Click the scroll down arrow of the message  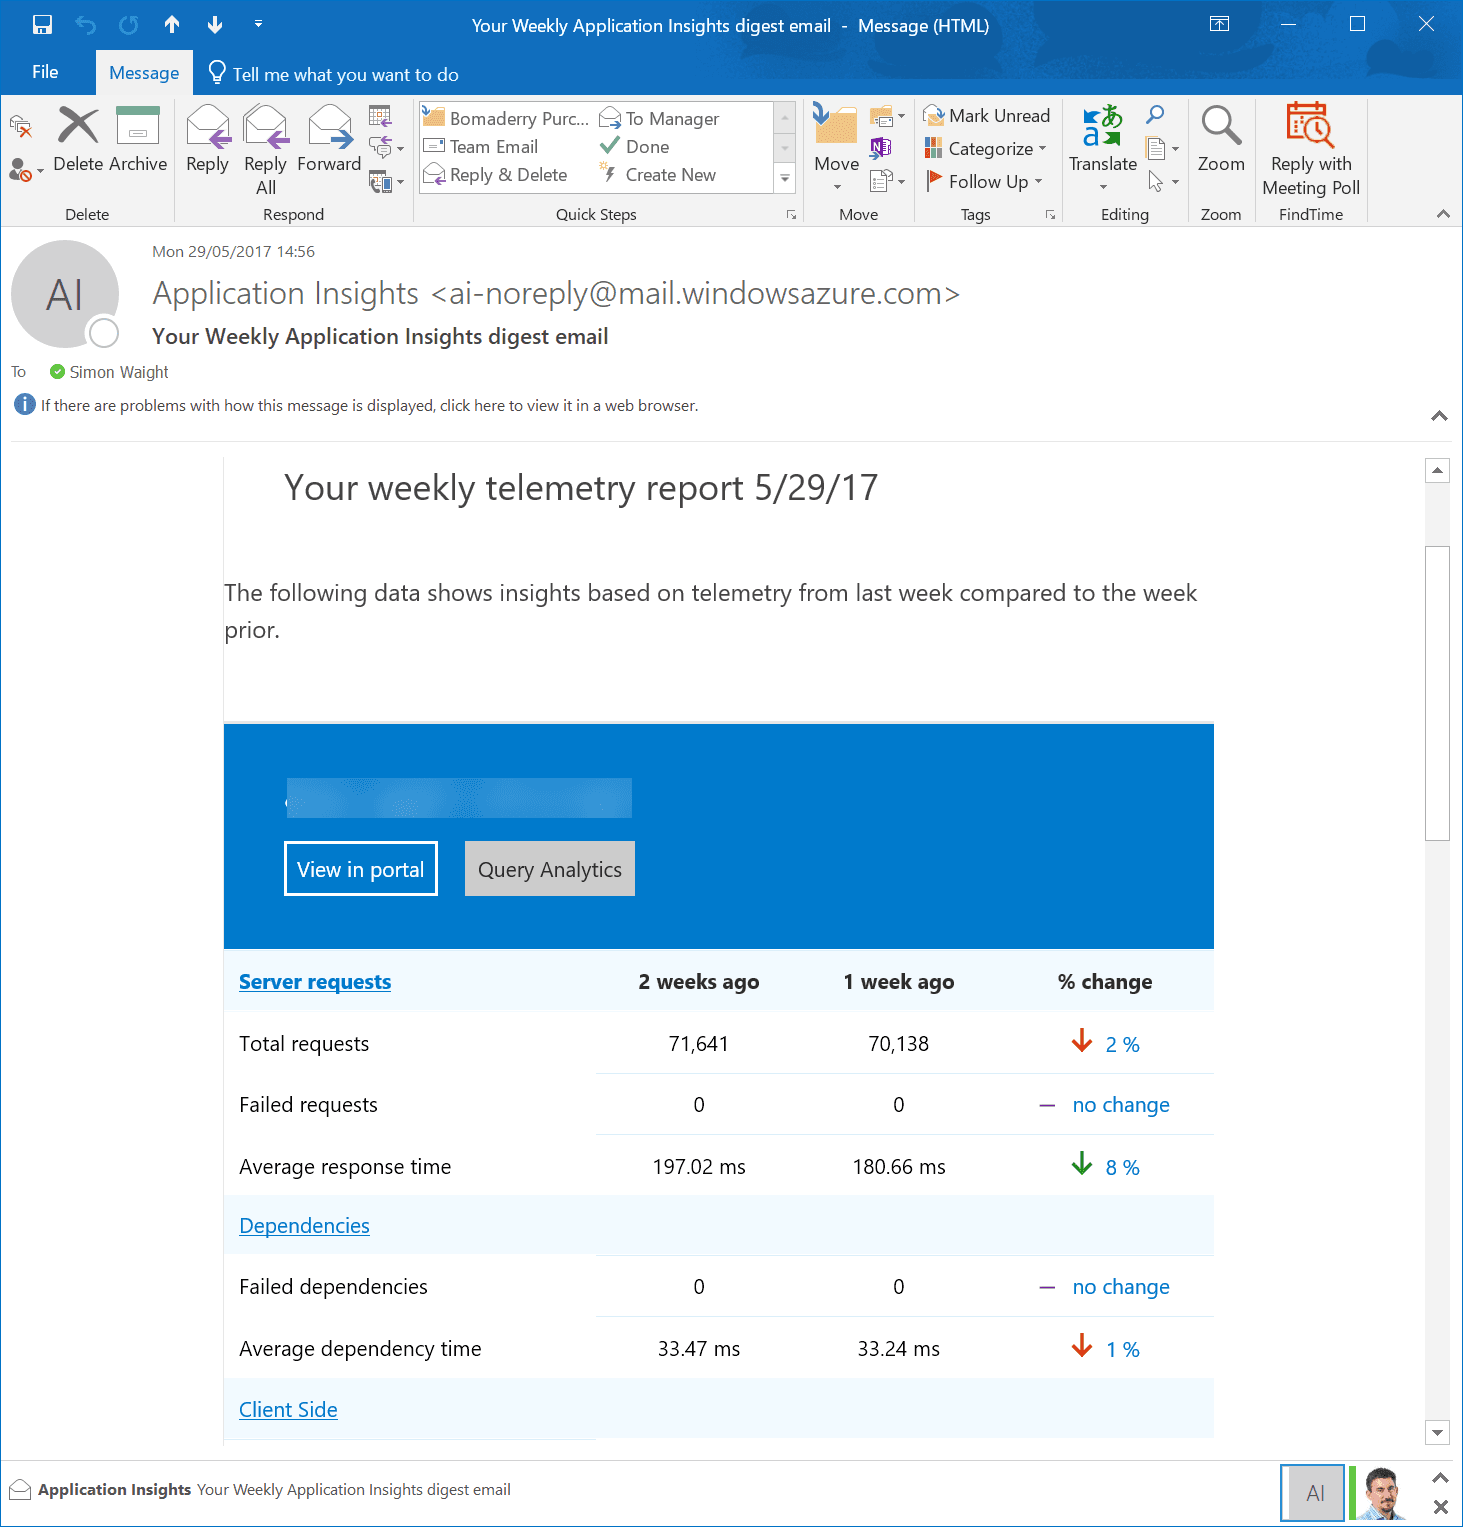tap(1437, 1432)
